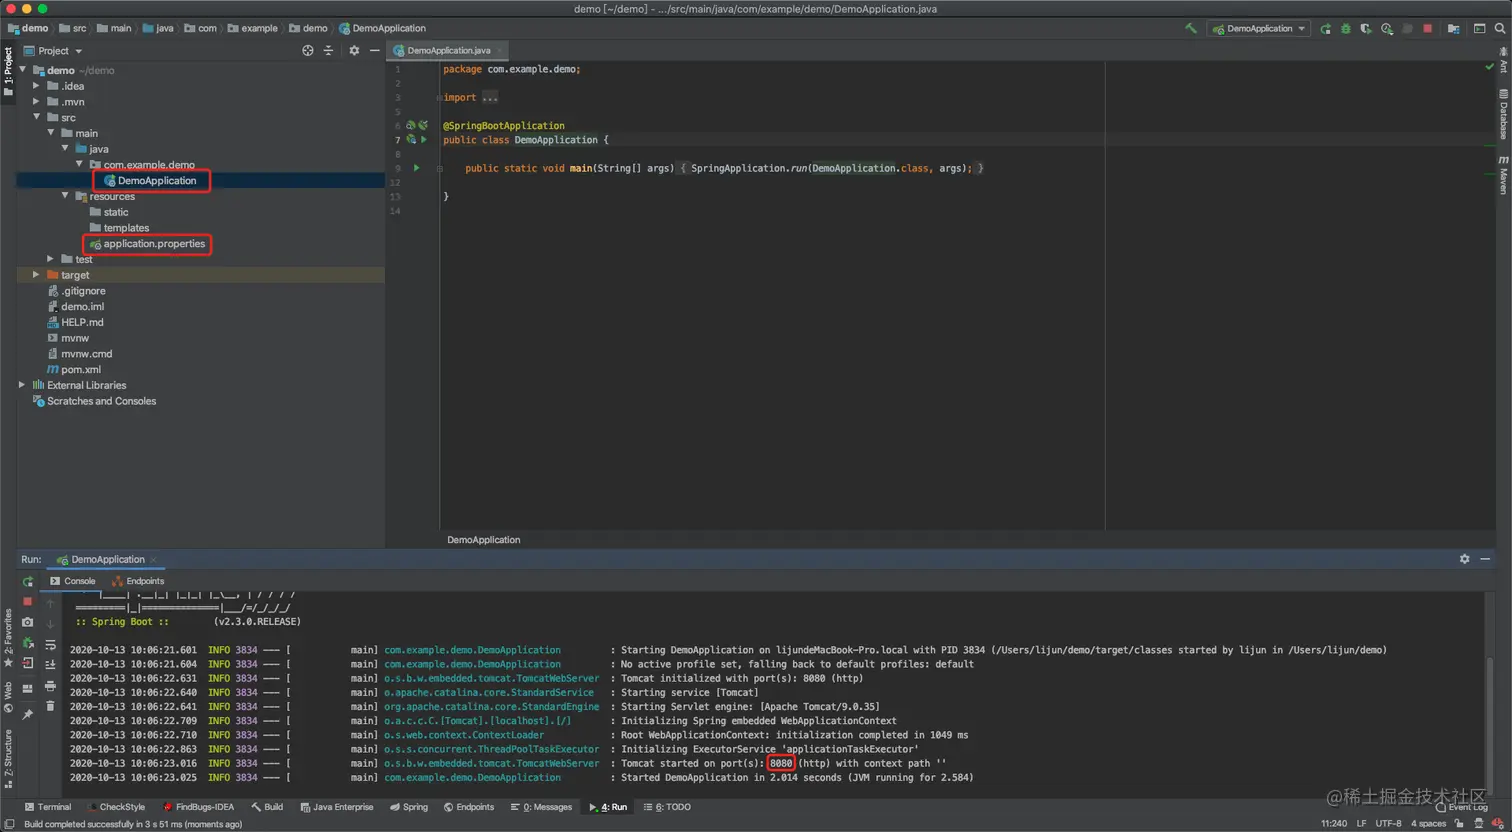Image resolution: width=1512 pixels, height=832 pixels.
Task: Click the Event Log button in status bar
Action: pyautogui.click(x=1461, y=807)
